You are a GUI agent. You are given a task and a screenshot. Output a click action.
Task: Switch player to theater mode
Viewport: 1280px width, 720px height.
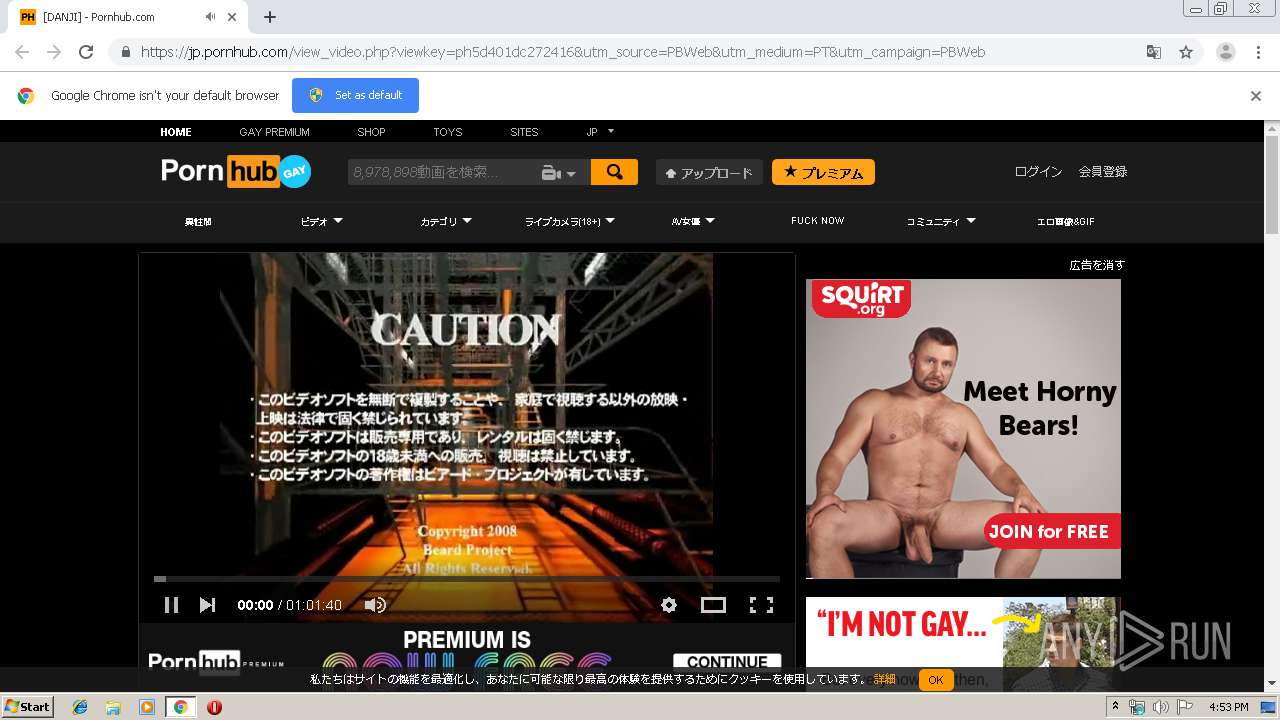pos(713,605)
